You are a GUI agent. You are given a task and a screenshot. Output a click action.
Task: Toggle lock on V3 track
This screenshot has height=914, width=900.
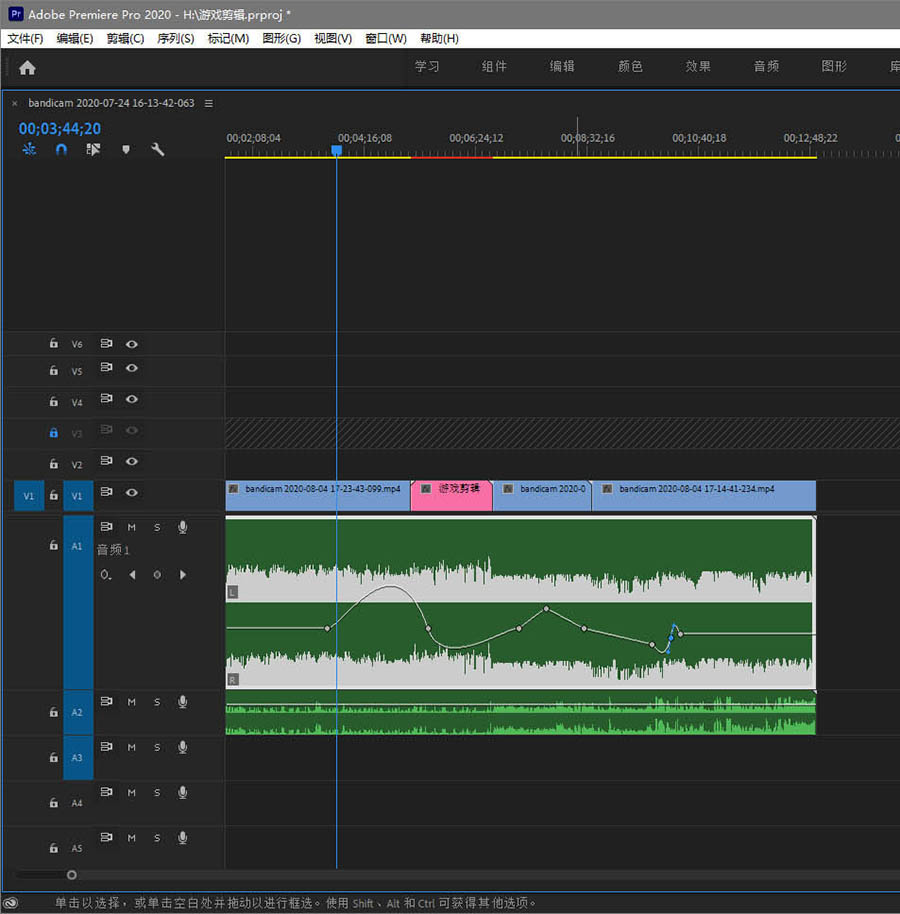(x=54, y=433)
